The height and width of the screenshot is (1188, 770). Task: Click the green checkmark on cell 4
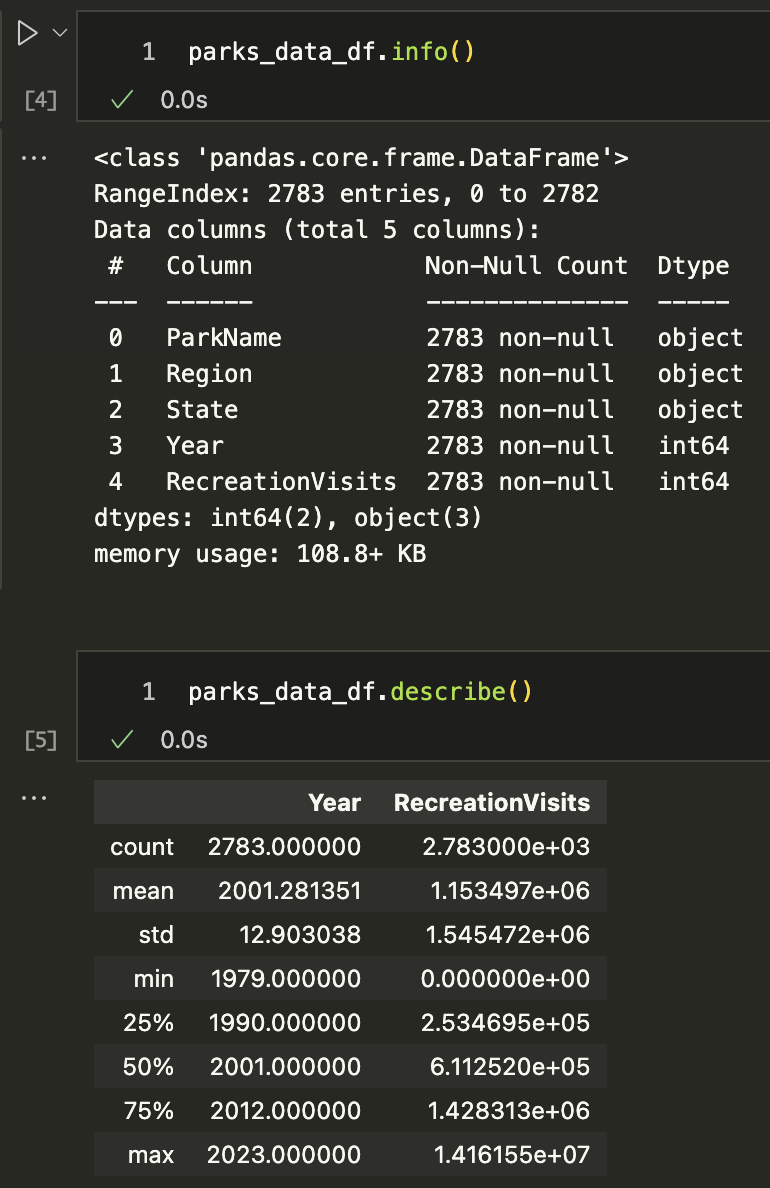tap(122, 100)
